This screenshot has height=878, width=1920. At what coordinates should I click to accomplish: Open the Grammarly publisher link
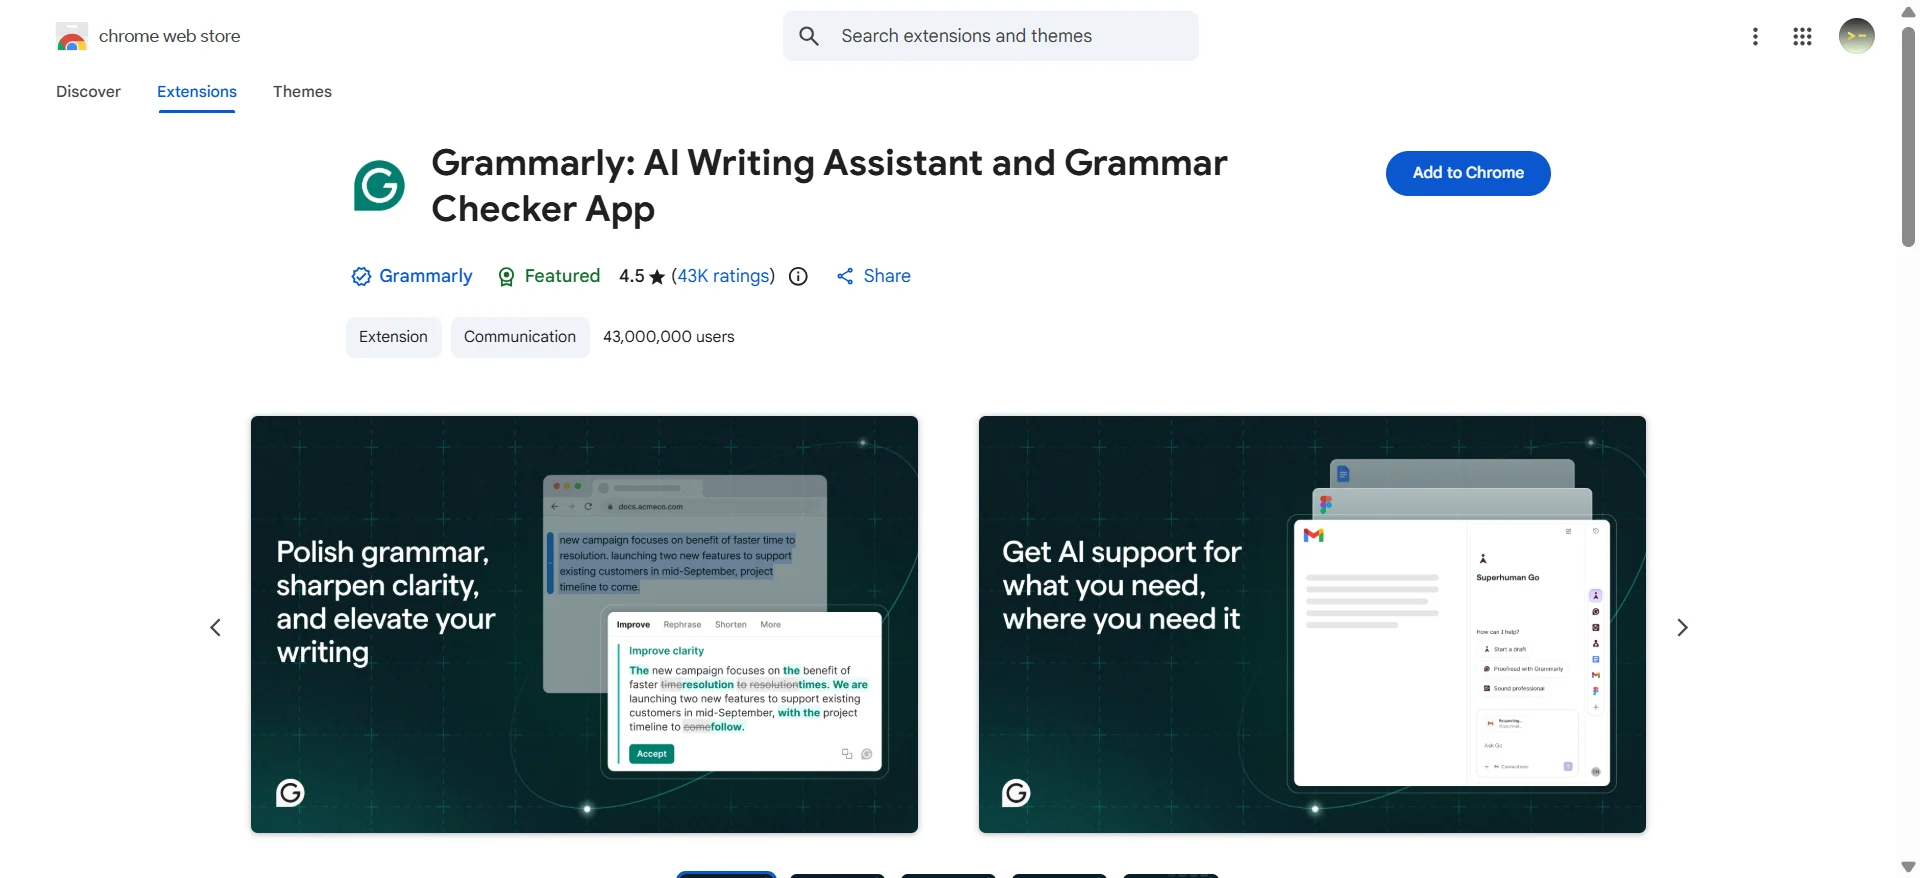pyautogui.click(x=426, y=276)
